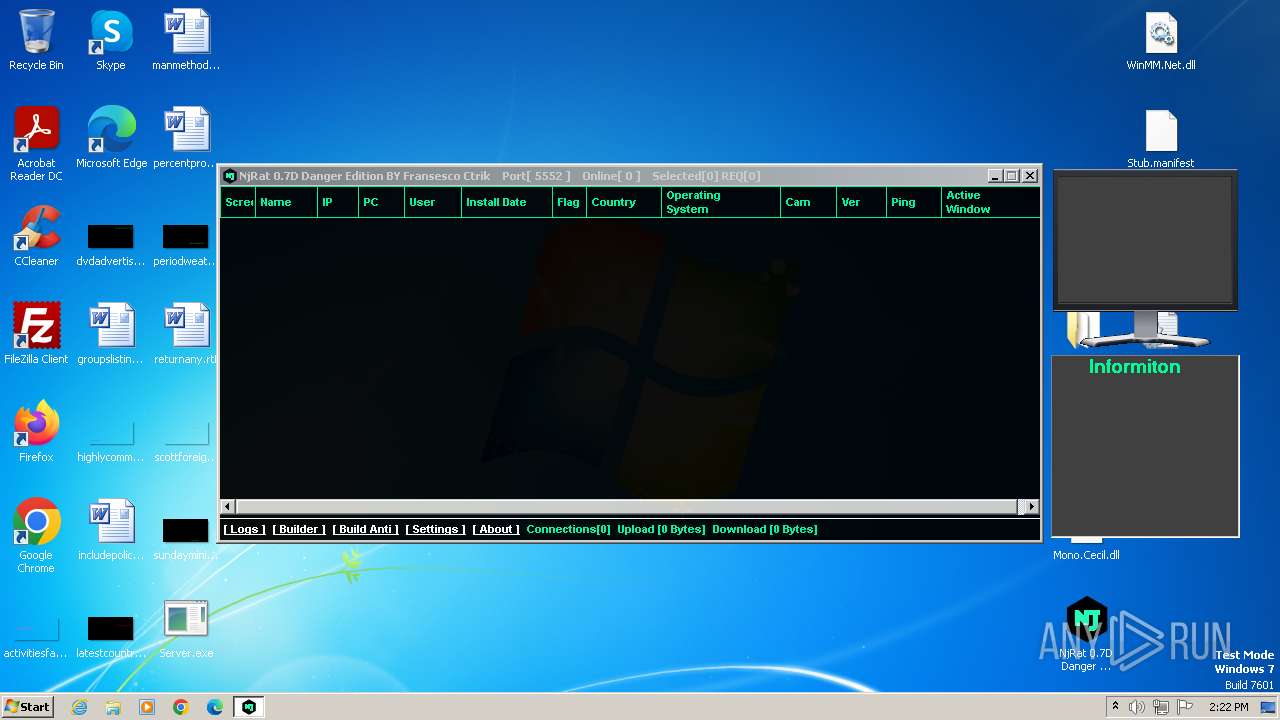Launch Microsoft Edge desktop shortcut
Viewport: 1280px width, 720px height.
[x=111, y=138]
